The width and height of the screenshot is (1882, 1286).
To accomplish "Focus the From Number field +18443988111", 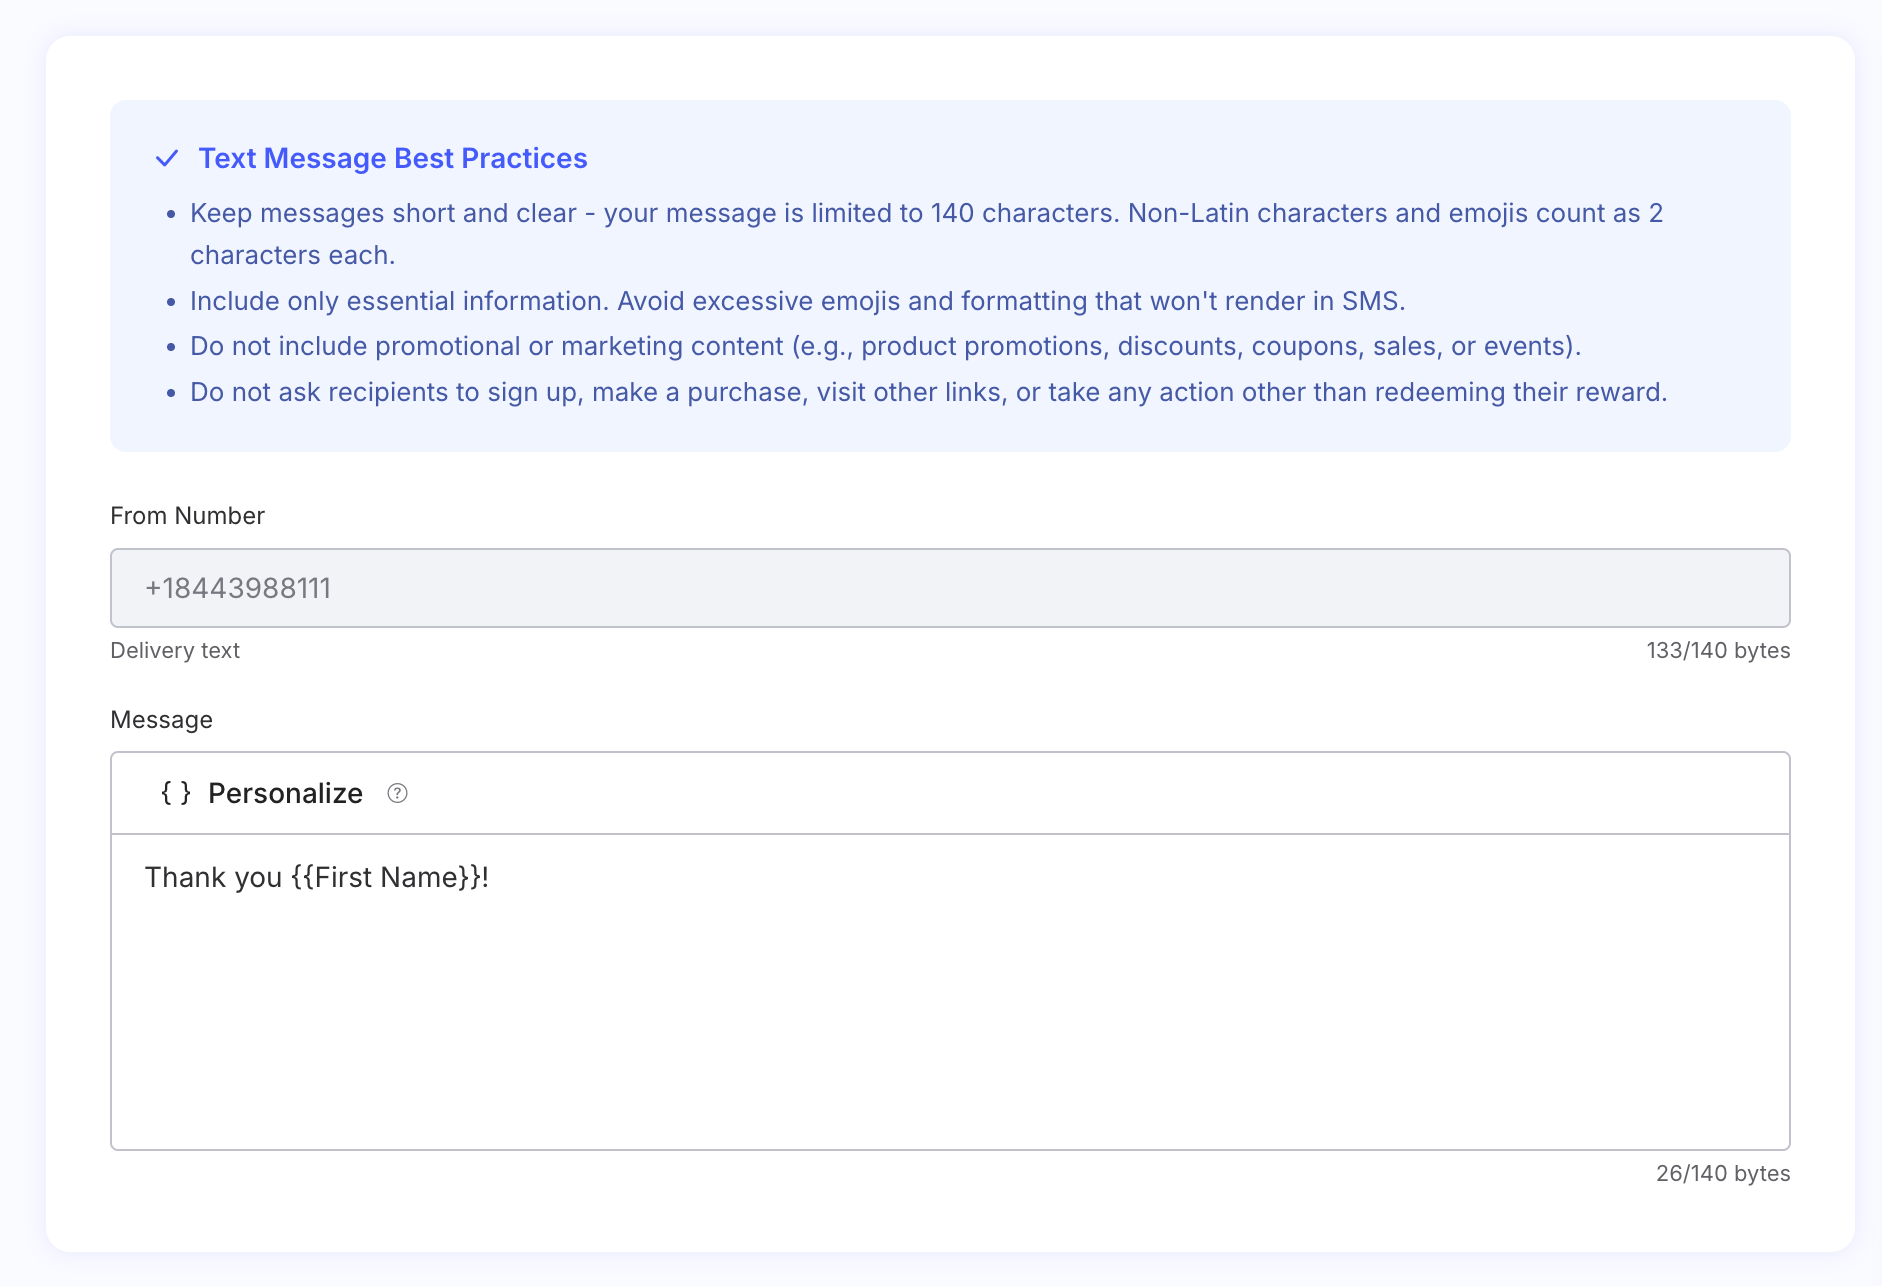I will 950,588.
